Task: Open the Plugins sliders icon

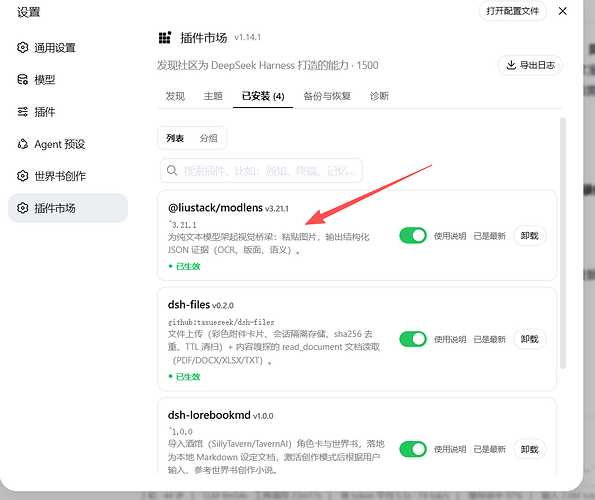Action: [22, 112]
